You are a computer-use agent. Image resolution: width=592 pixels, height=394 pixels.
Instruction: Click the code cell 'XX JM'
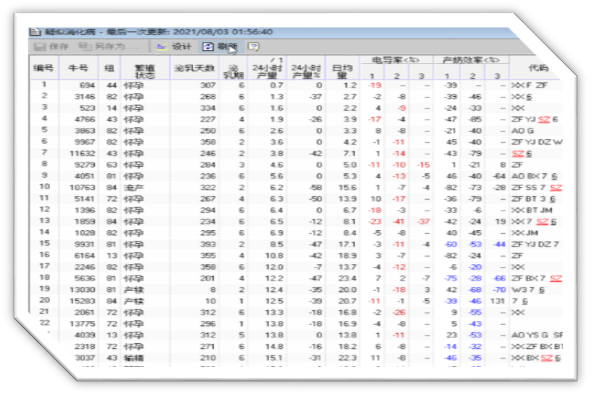(x=524, y=232)
